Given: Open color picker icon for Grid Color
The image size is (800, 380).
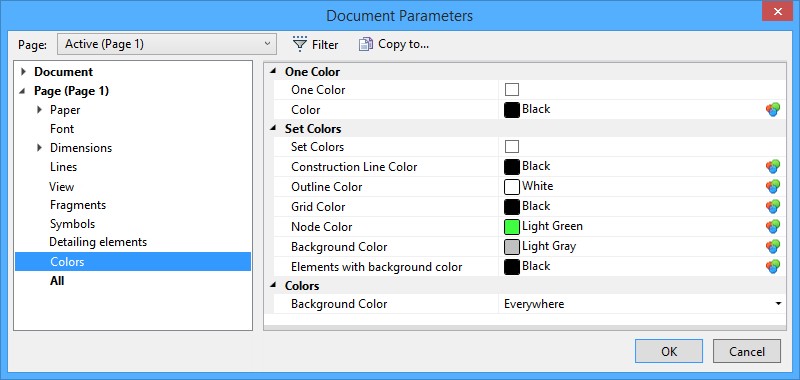Looking at the screenshot, I should pyautogui.click(x=773, y=207).
